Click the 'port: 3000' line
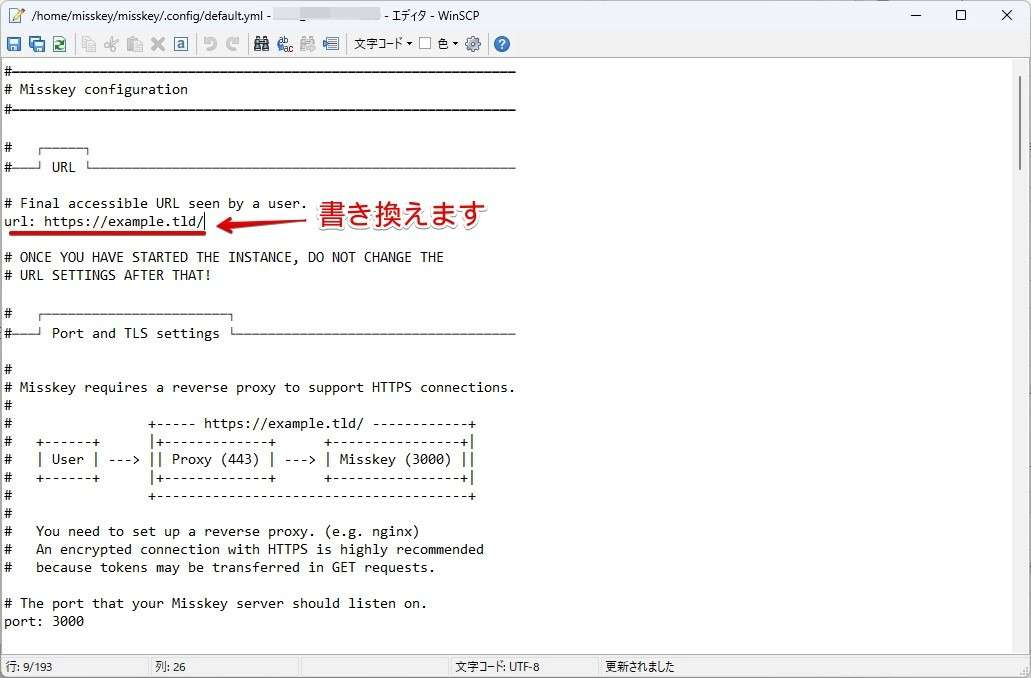 point(44,621)
